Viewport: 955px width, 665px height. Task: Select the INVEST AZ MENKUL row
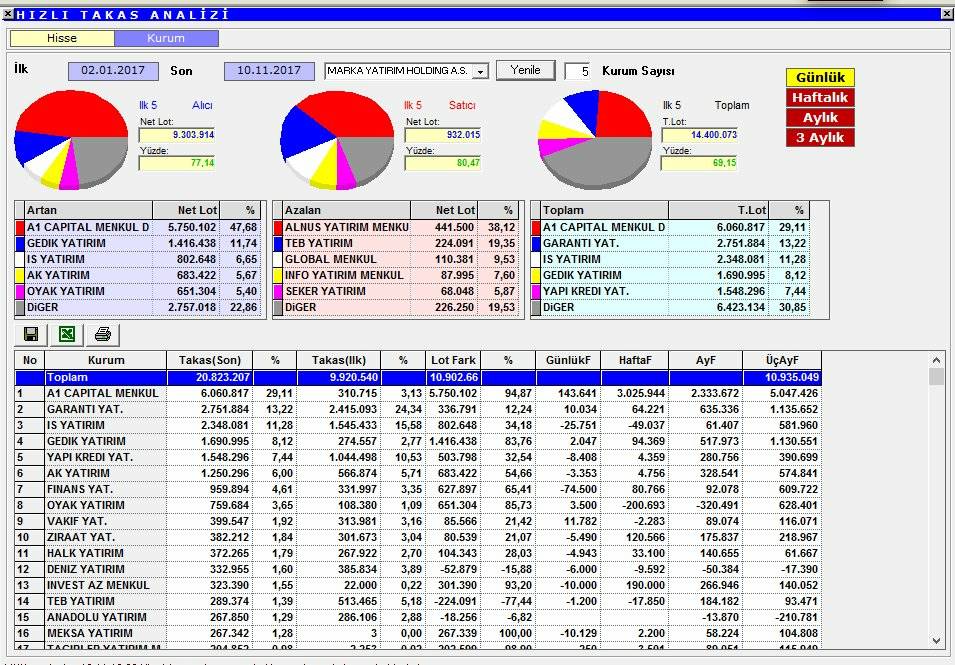click(x=418, y=585)
